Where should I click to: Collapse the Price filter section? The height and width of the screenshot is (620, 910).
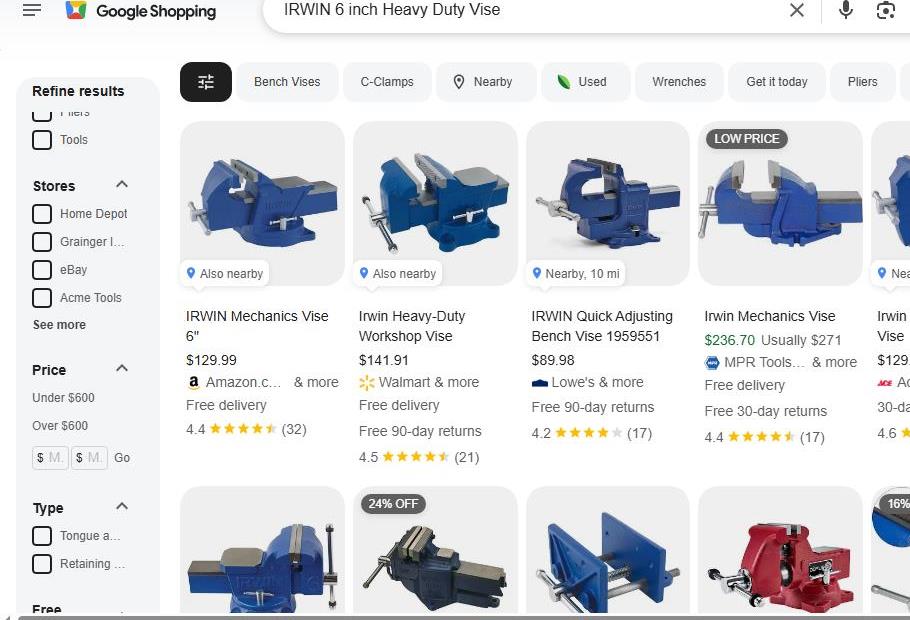122,369
